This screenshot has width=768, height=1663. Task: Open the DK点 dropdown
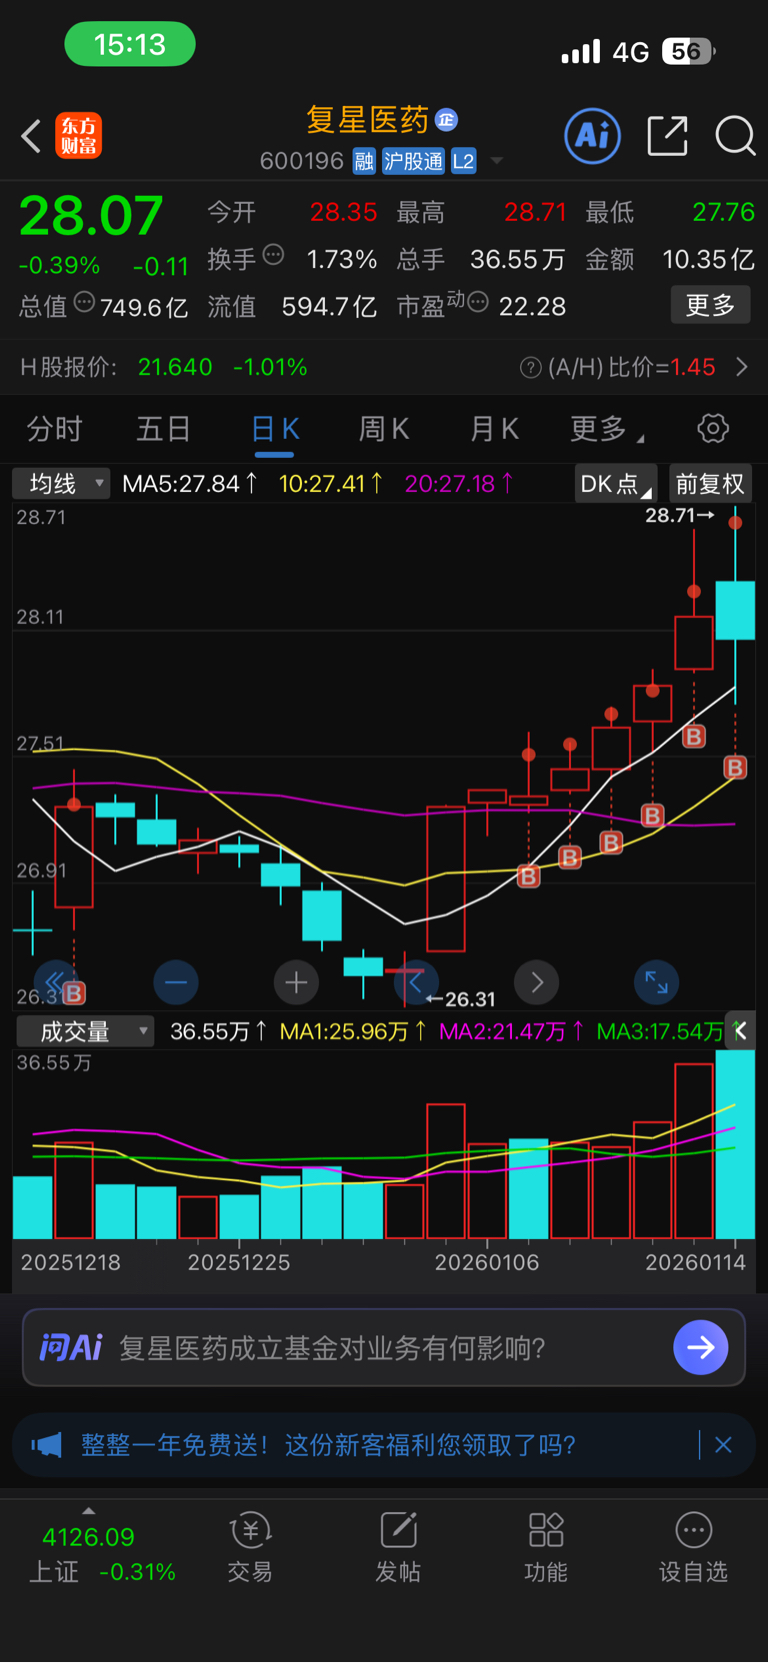tap(616, 484)
